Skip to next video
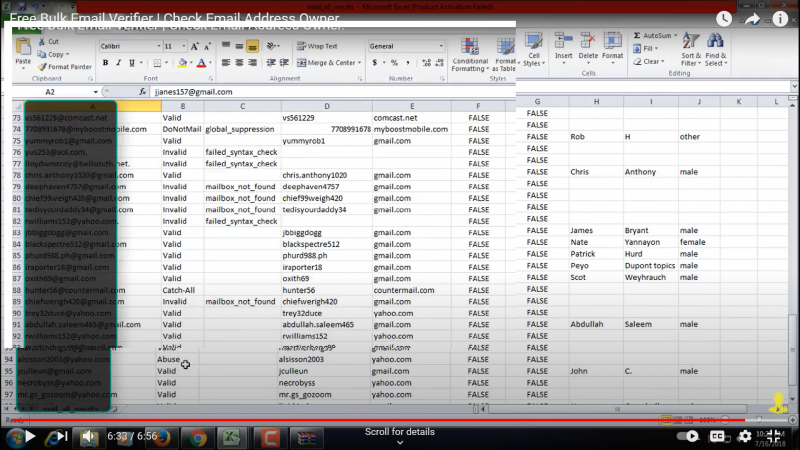 (x=62, y=436)
